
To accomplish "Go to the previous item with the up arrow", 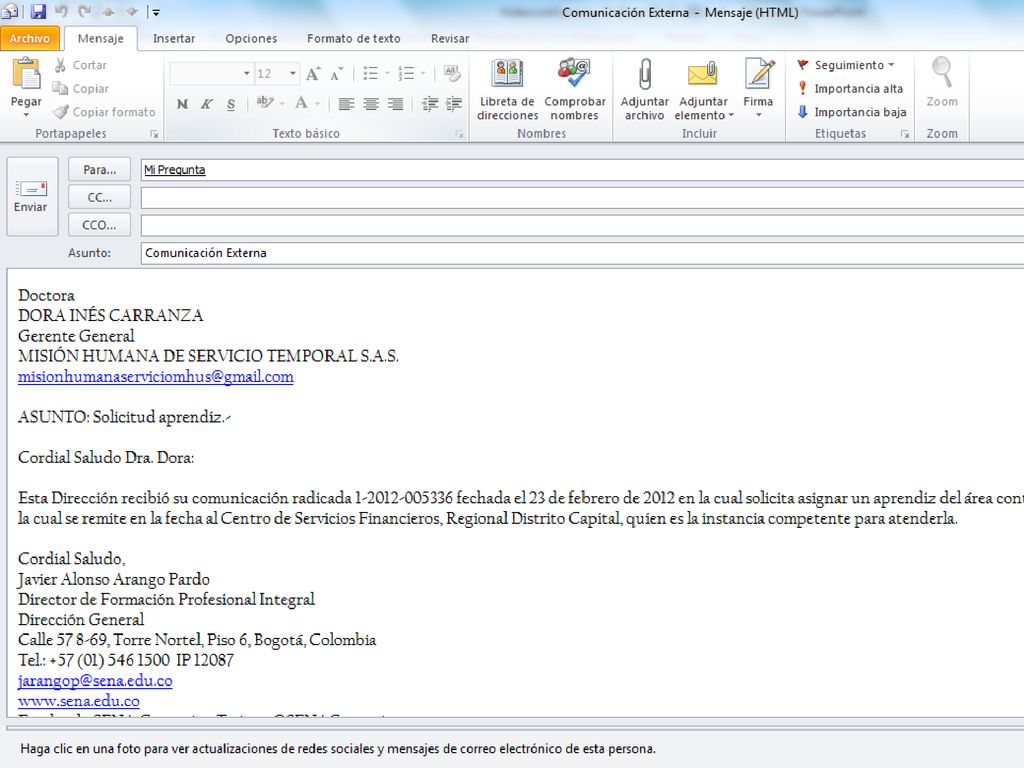I will pyautogui.click(x=108, y=12).
